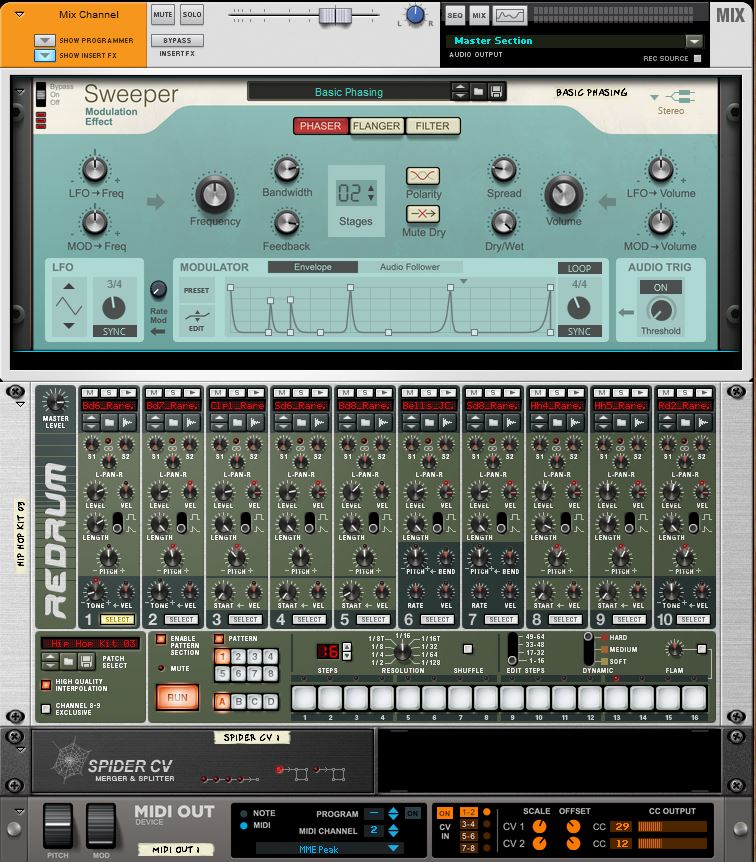This screenshot has width=756, height=862.
Task: Solo the Mix Channel
Action: tap(192, 15)
